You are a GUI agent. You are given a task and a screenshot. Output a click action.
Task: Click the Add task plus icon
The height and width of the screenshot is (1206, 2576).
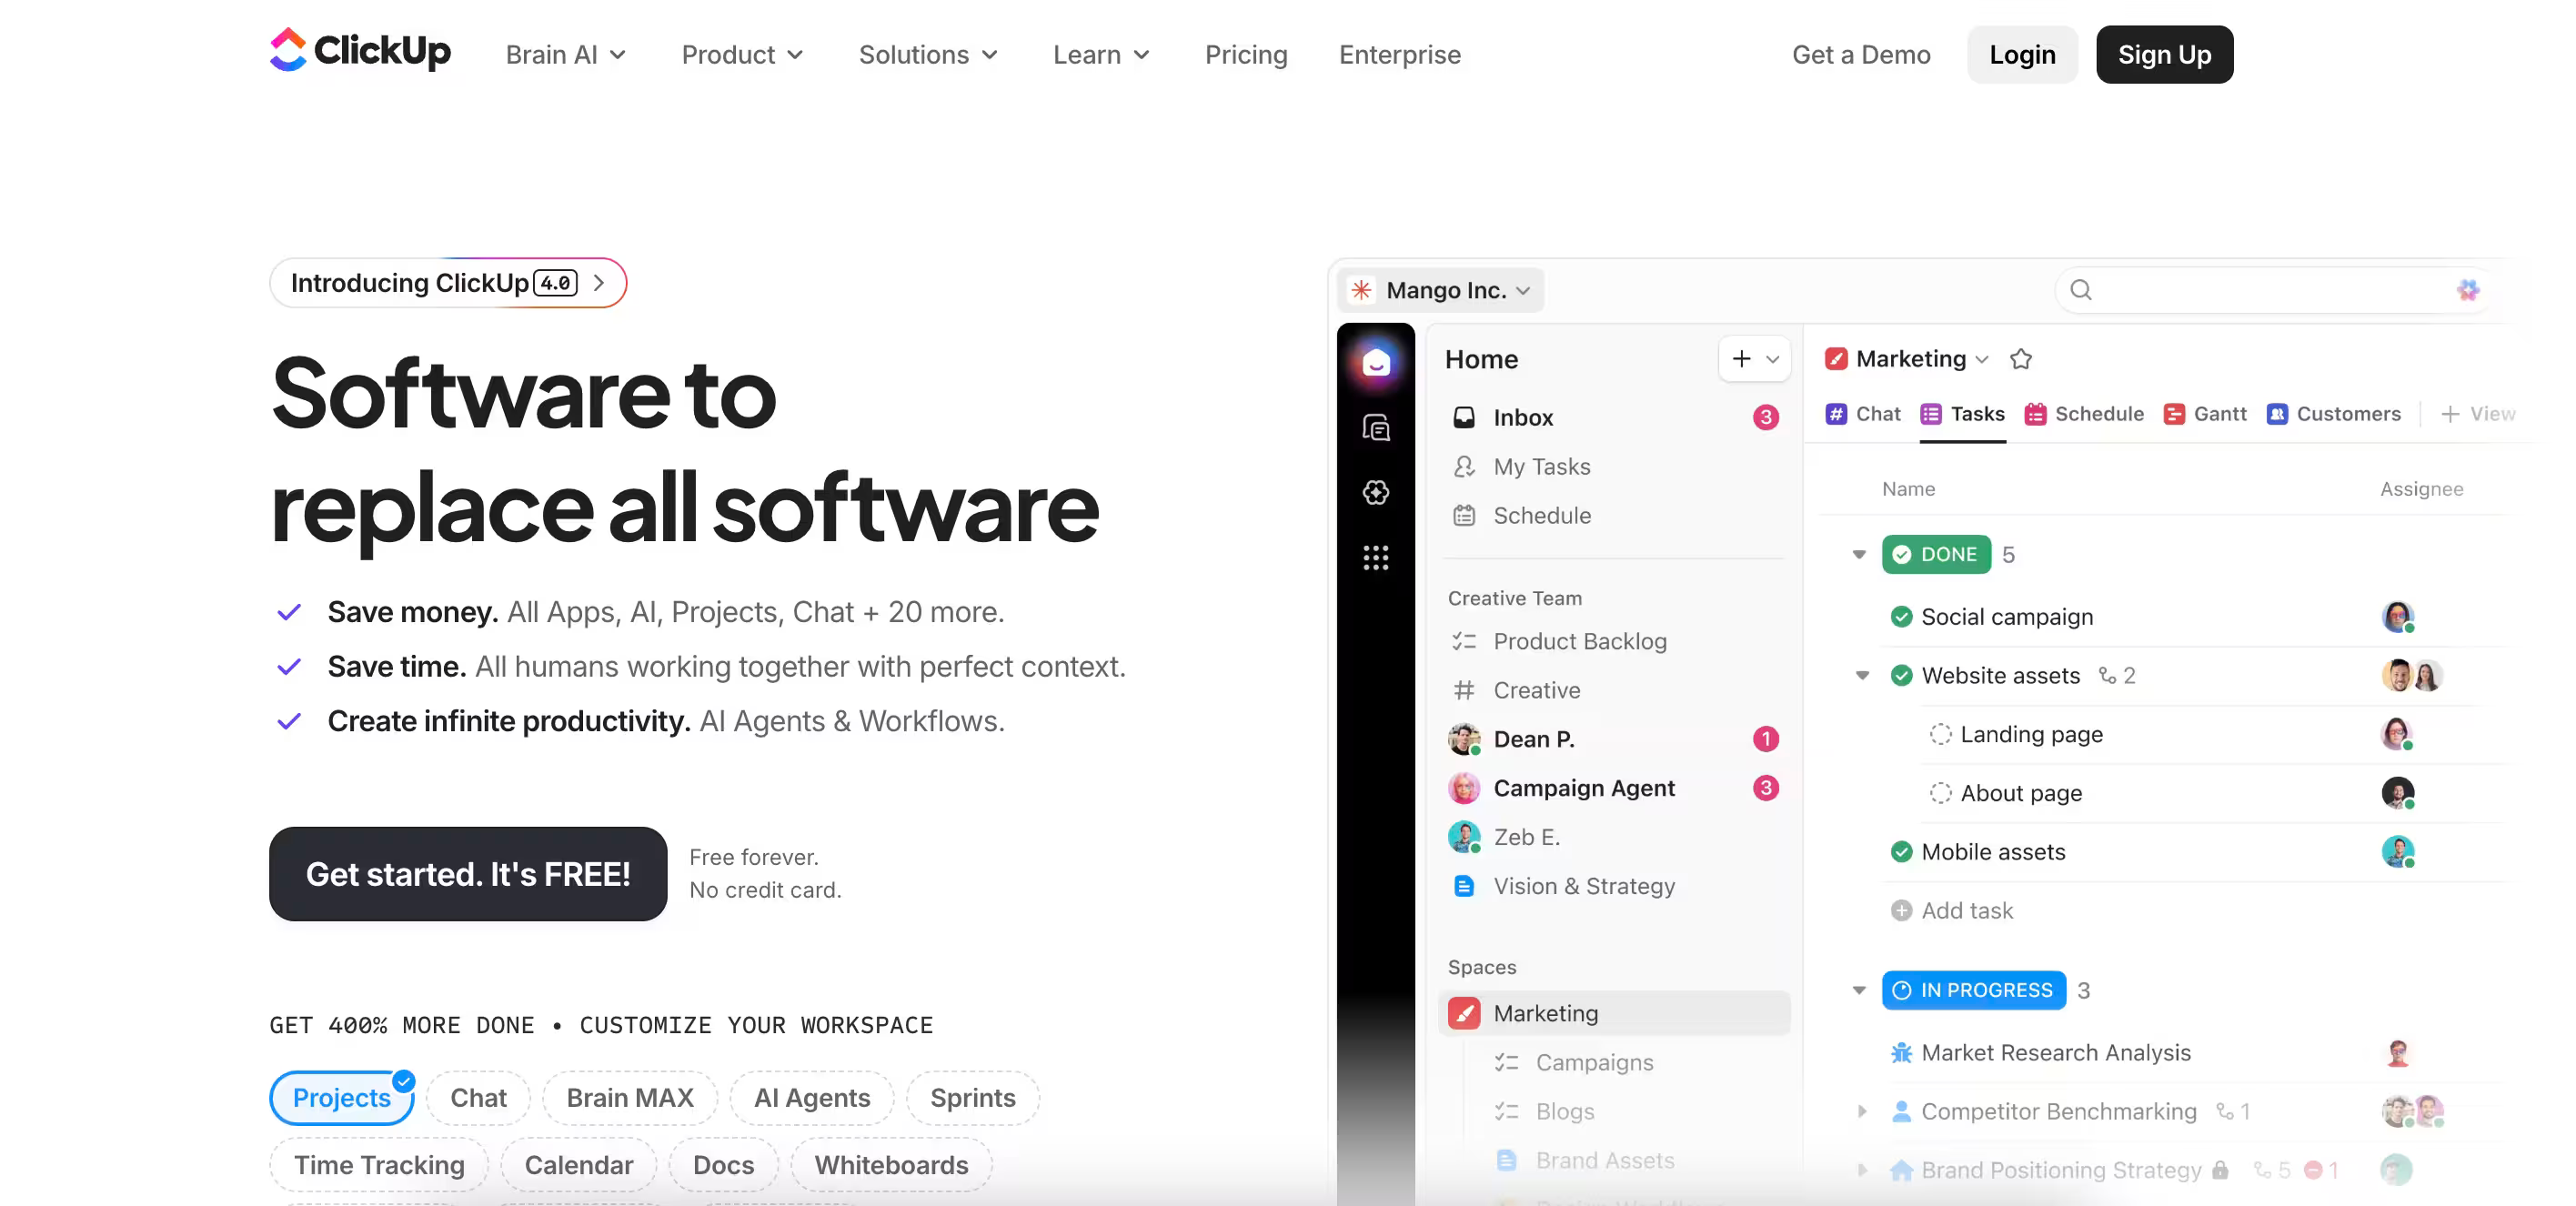[x=1901, y=910]
